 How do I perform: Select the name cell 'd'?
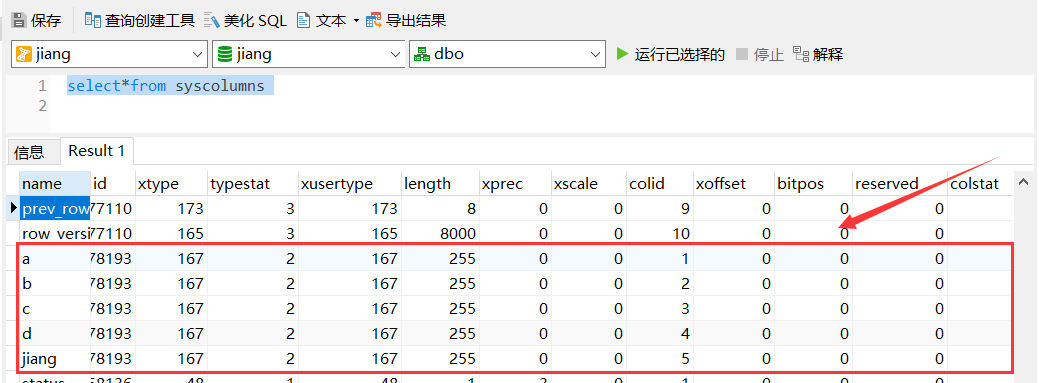tap(55, 333)
